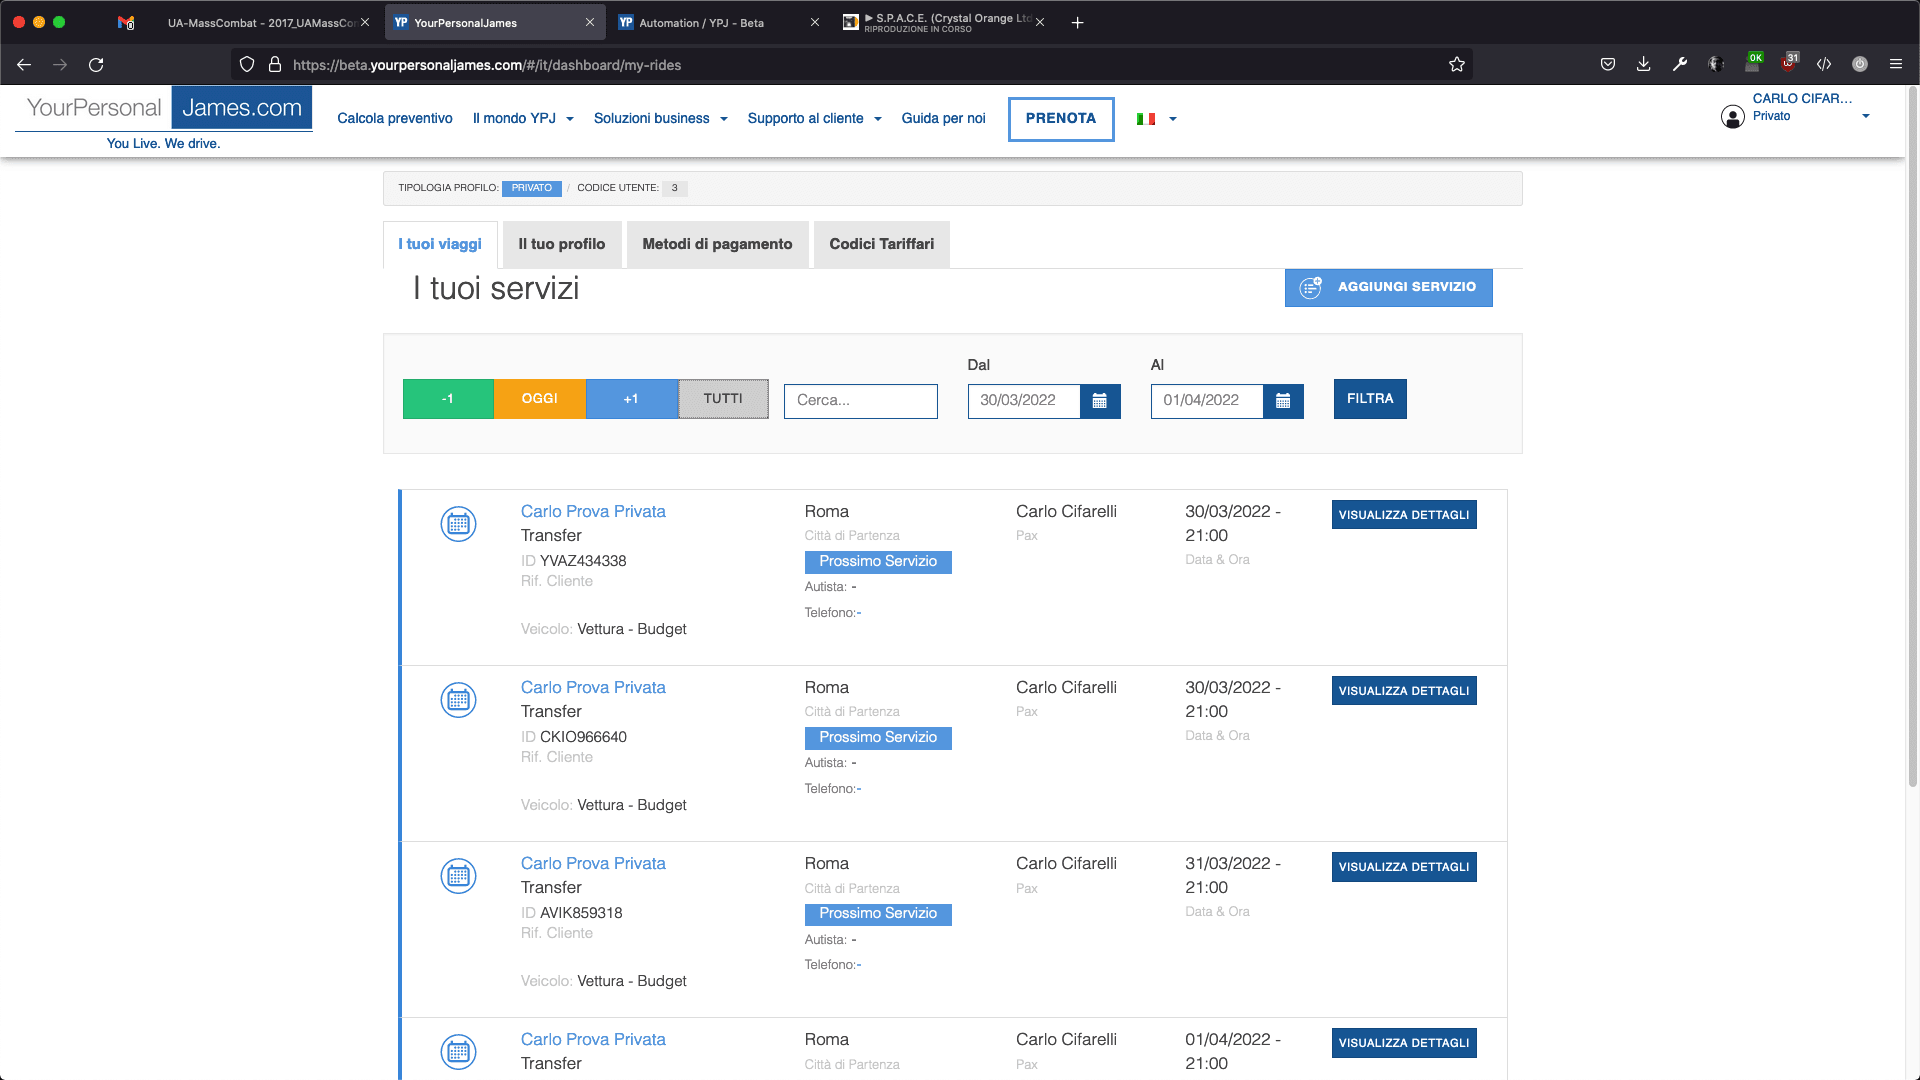The height and width of the screenshot is (1080, 1920).
Task: Click the tracking protection shield icon
Action: 247,65
